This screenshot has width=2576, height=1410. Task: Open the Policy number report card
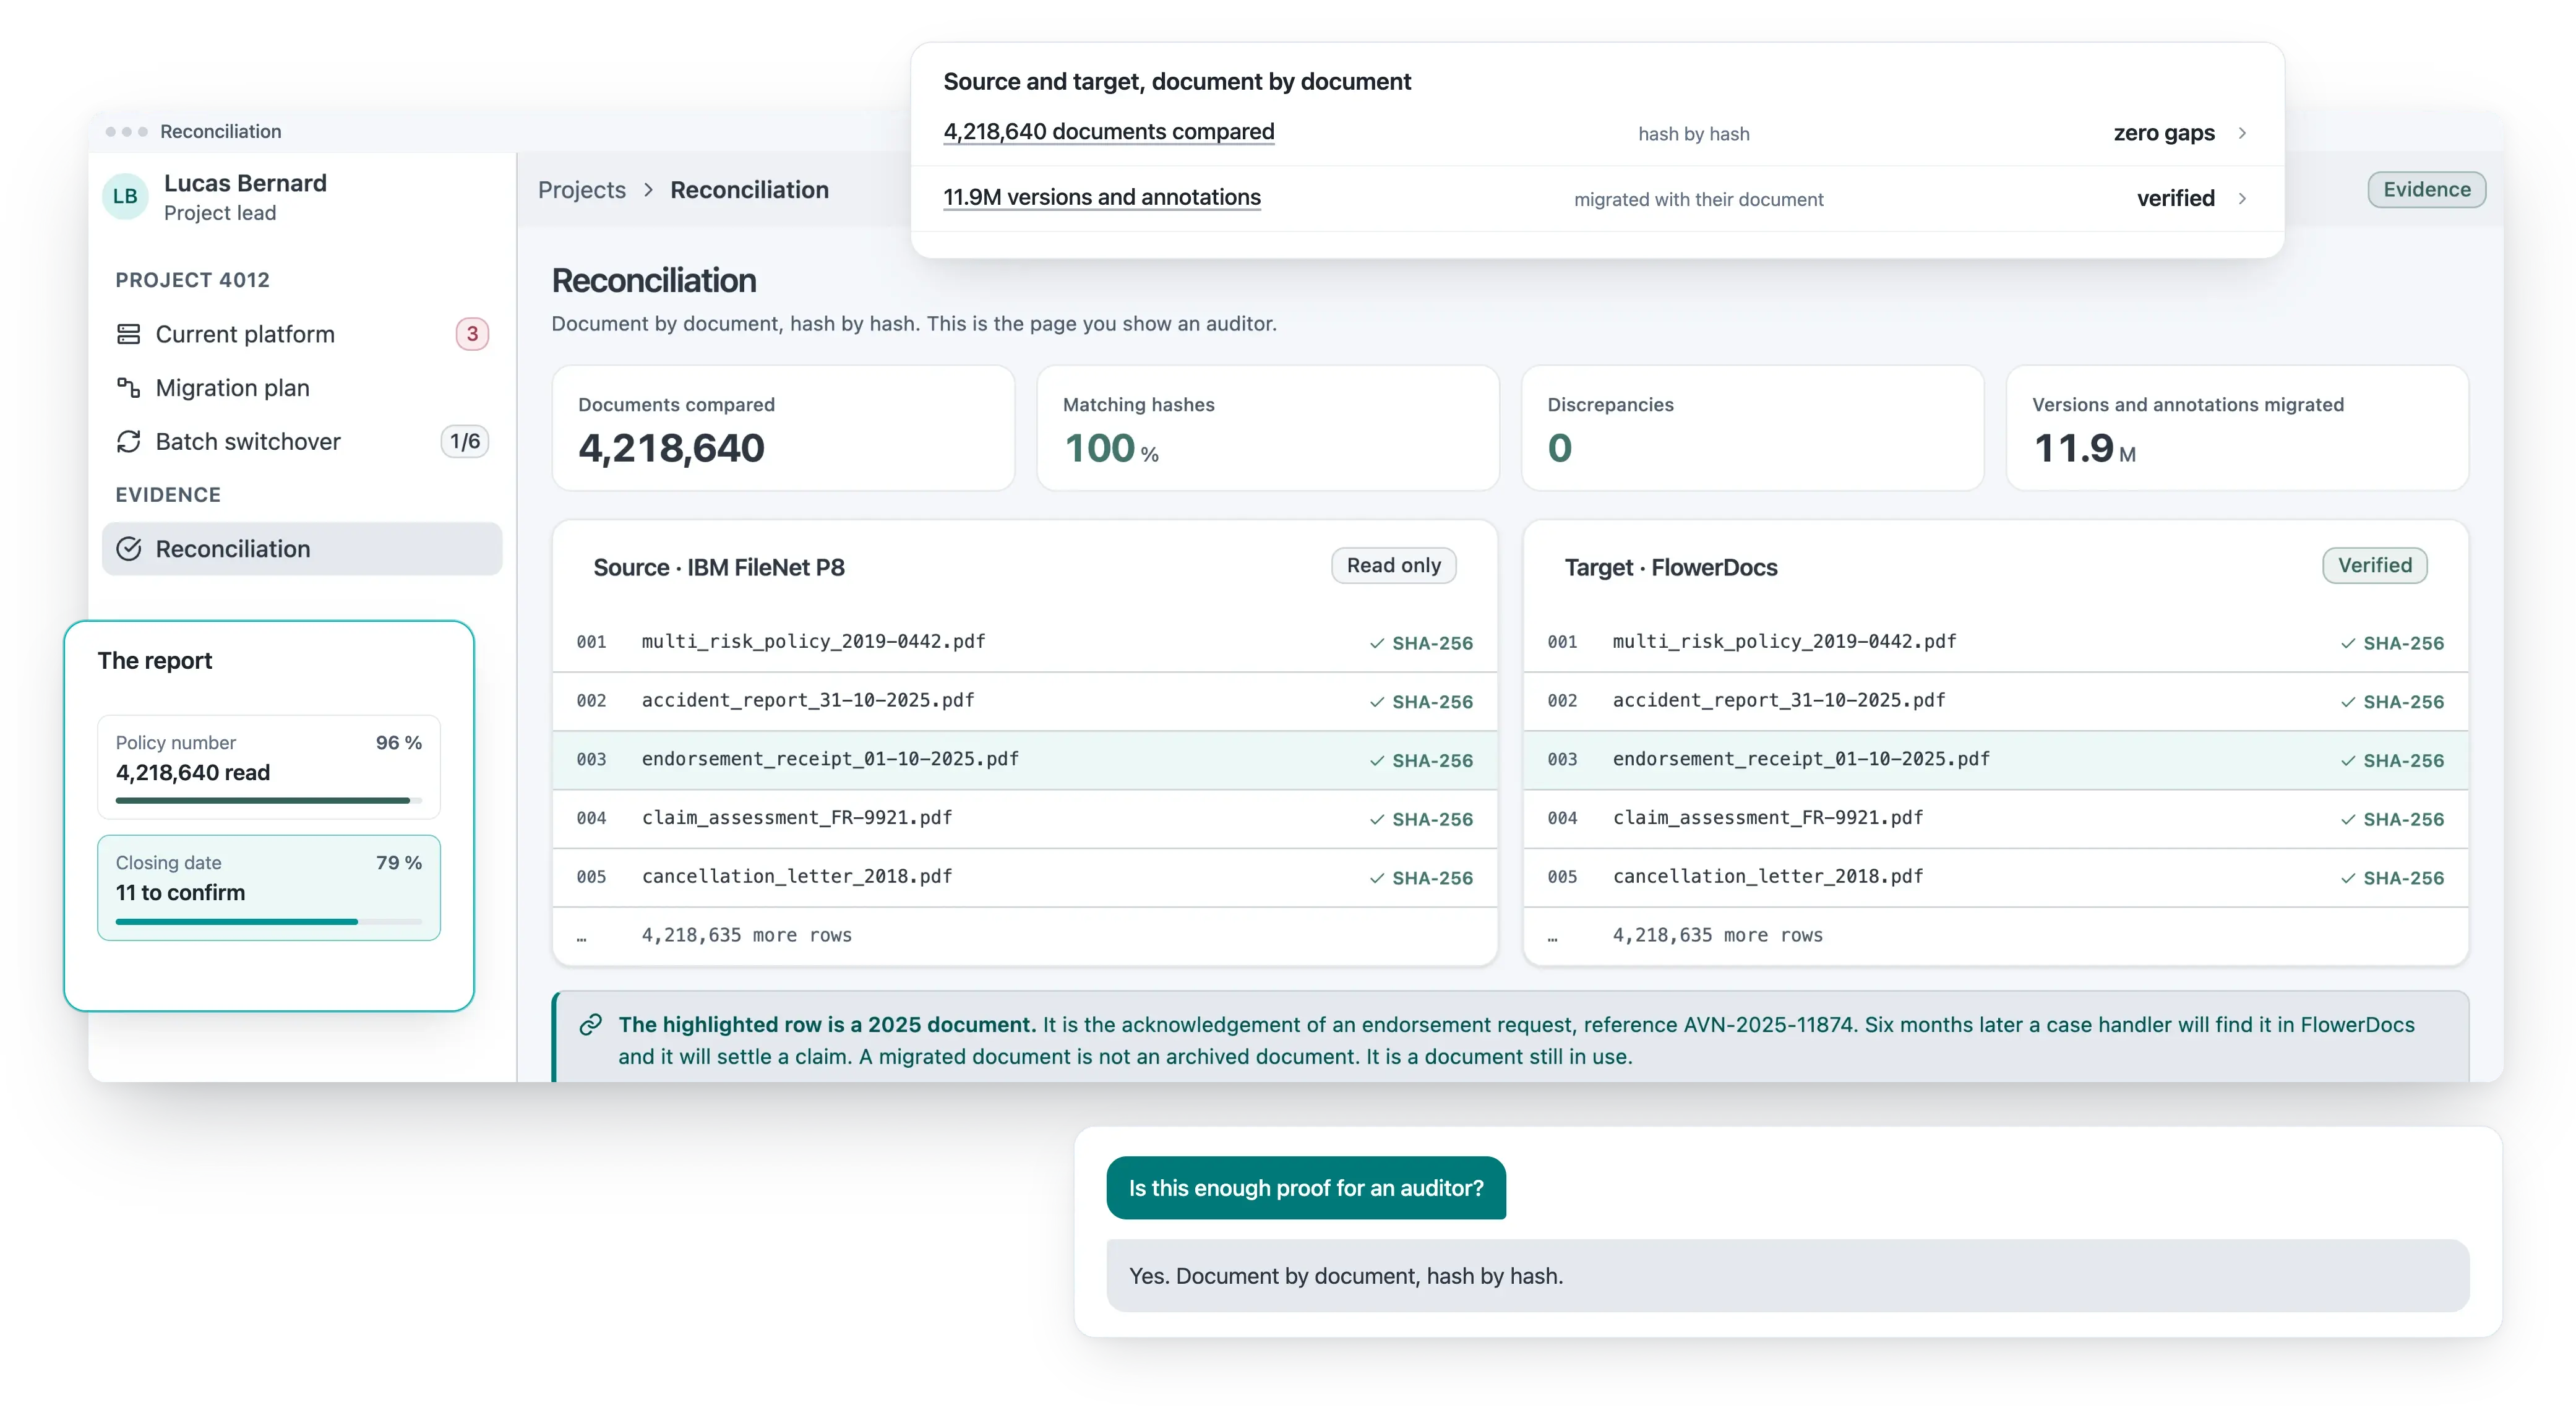[269, 767]
